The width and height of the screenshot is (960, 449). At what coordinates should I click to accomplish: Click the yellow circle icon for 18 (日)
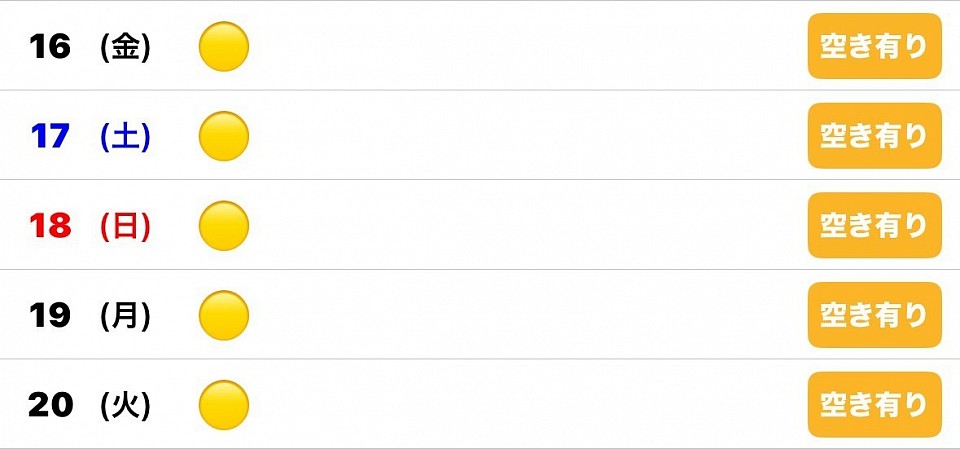click(x=223, y=226)
